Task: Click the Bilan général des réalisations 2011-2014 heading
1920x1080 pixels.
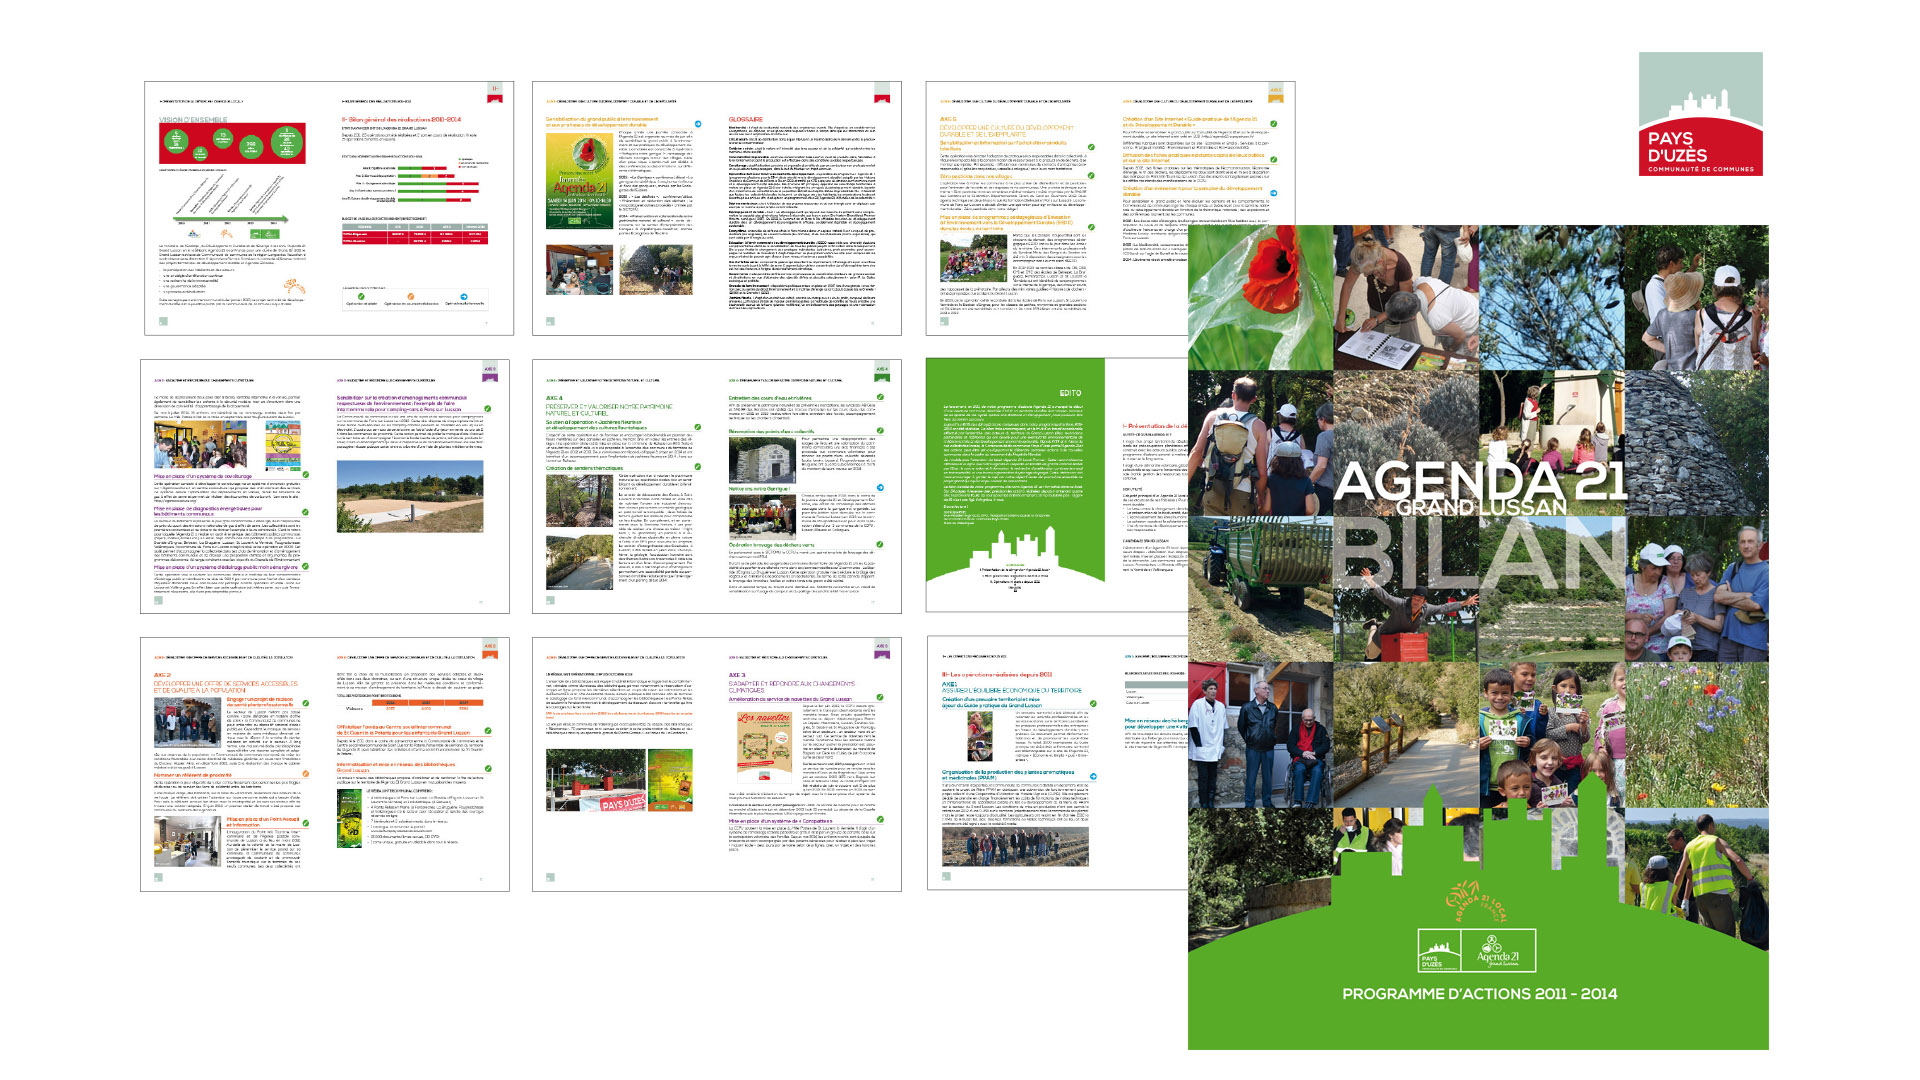Action: point(402,119)
